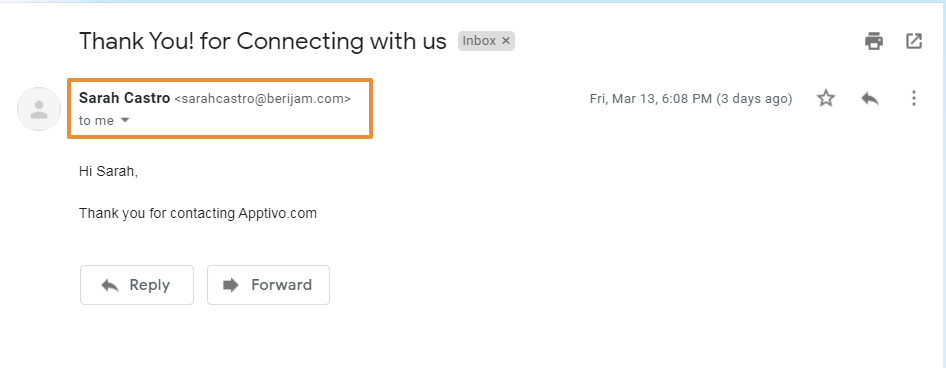Star this message from Sarah Castro
The height and width of the screenshot is (368, 946).
pos(825,98)
